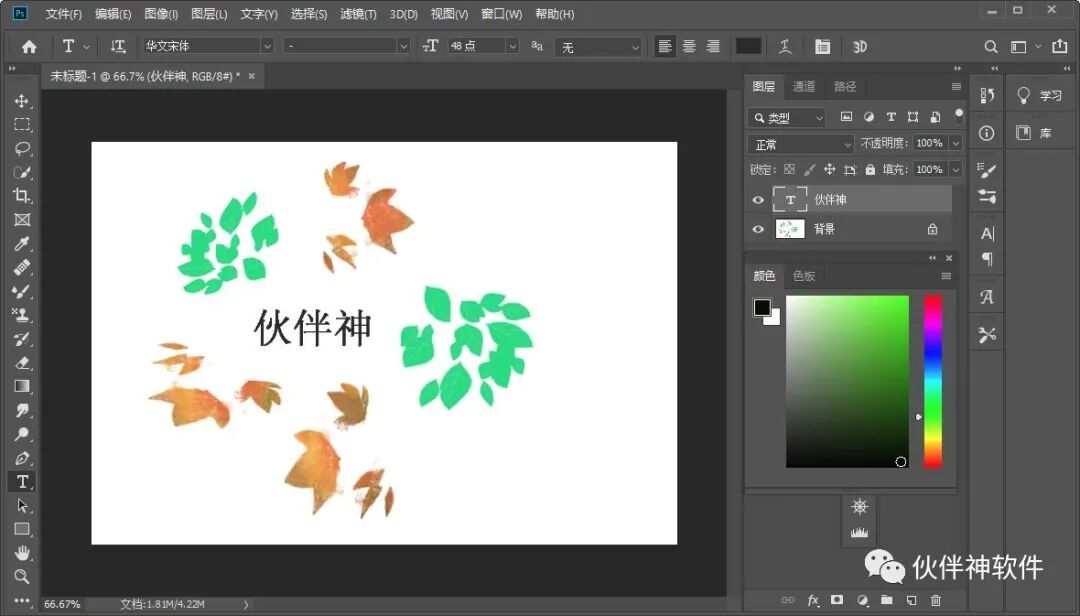The height and width of the screenshot is (616, 1080).
Task: Open the opacity 不透明度 dropdown
Action: pos(955,142)
